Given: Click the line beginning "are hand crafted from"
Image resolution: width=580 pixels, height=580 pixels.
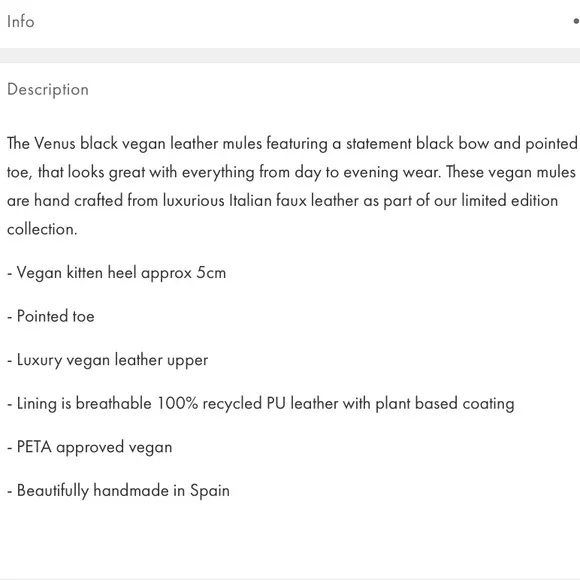Looking at the screenshot, I should click(x=283, y=201).
